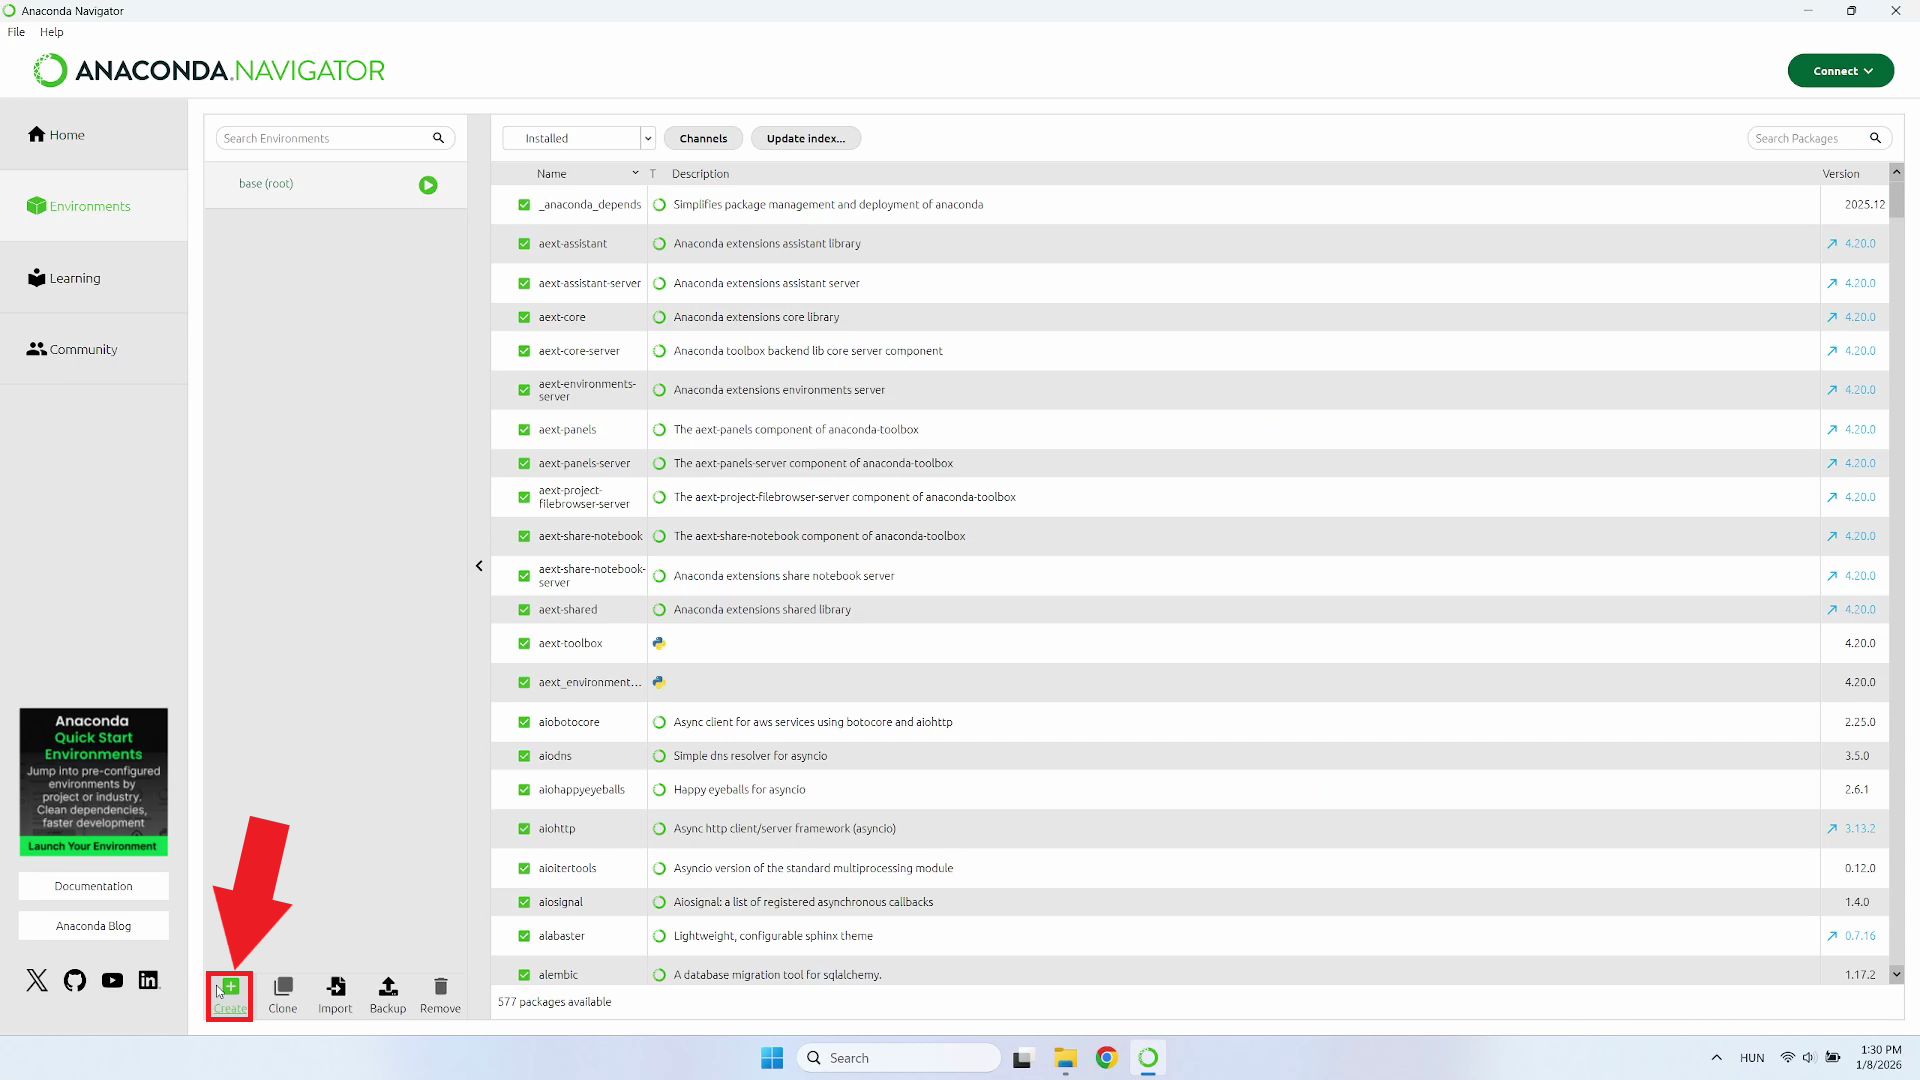Click the Channels button
The image size is (1920, 1080).
coord(703,138)
